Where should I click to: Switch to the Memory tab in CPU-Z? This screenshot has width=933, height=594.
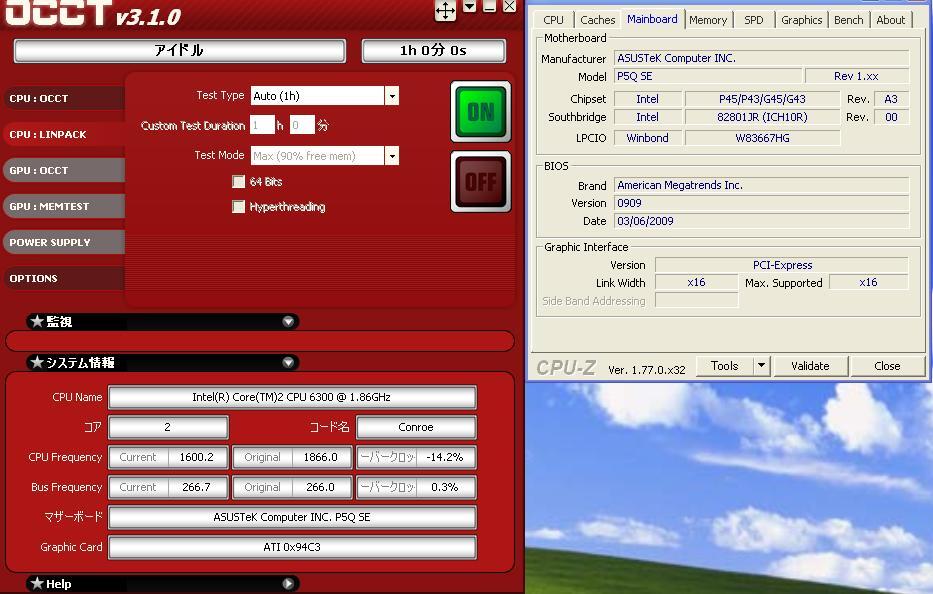(x=708, y=20)
